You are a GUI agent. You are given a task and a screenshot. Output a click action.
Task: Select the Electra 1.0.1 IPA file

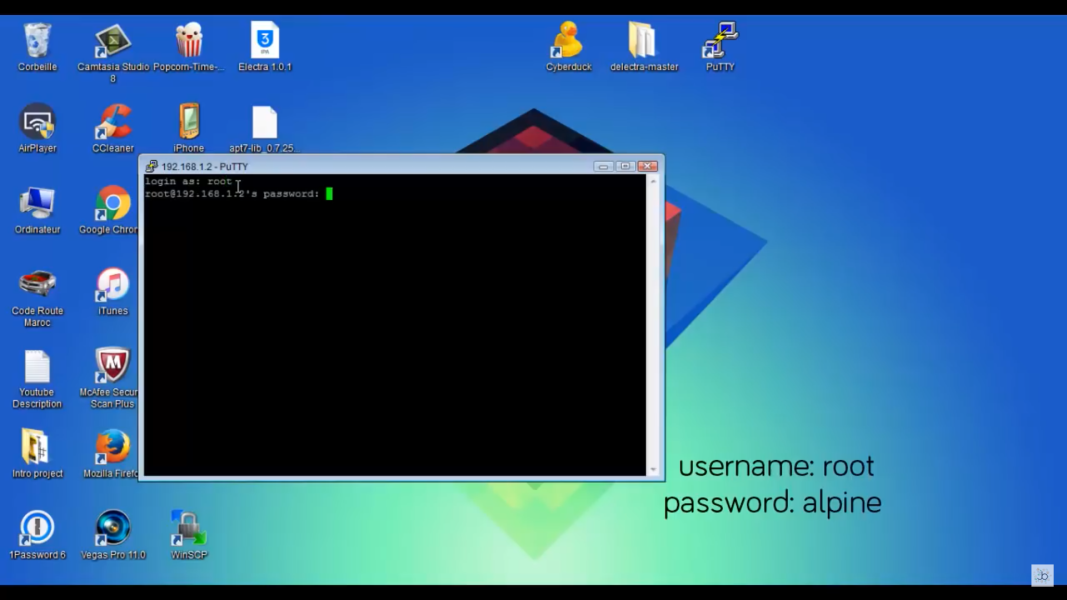pos(265,42)
